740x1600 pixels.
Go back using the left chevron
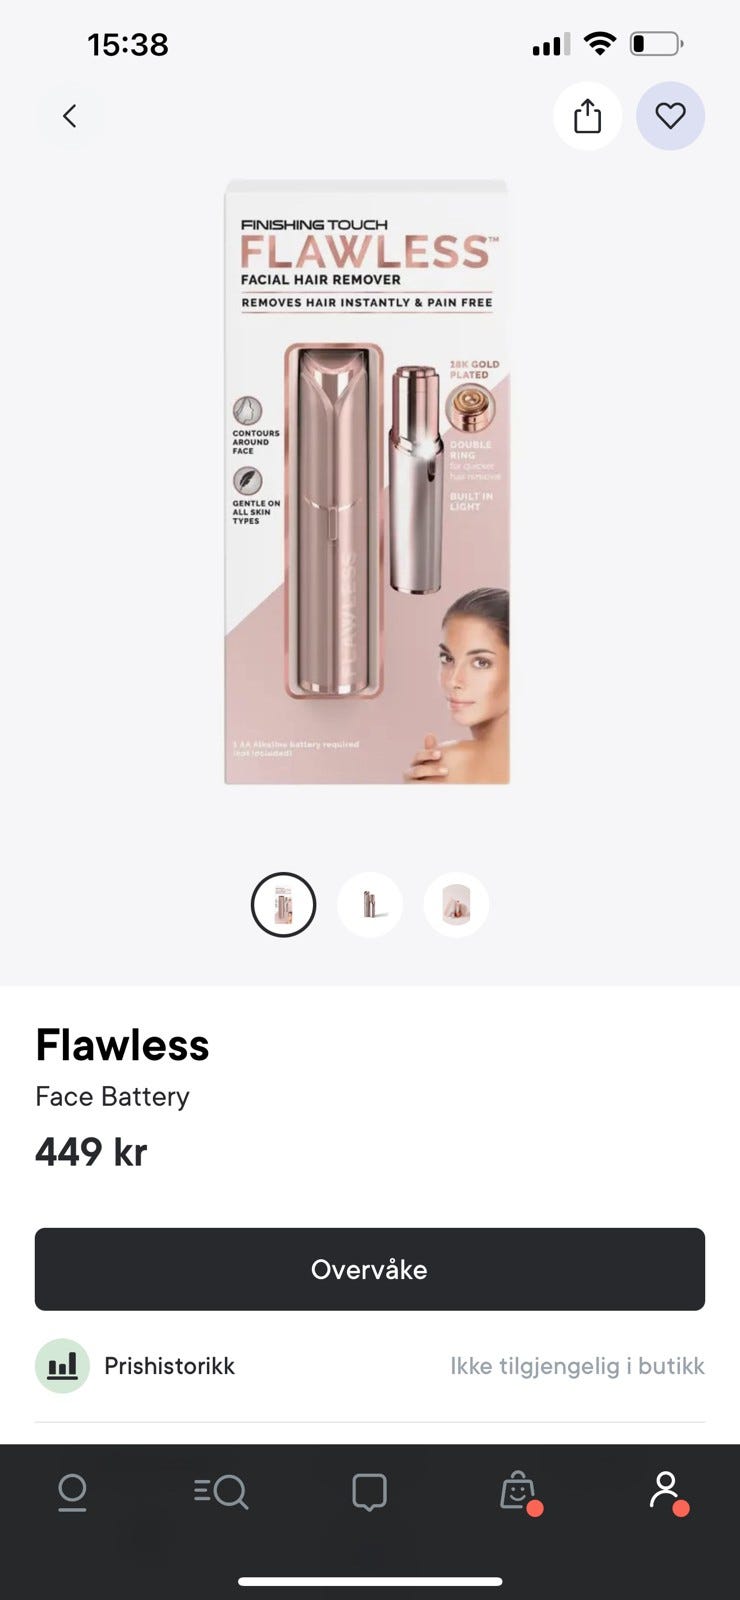[69, 116]
